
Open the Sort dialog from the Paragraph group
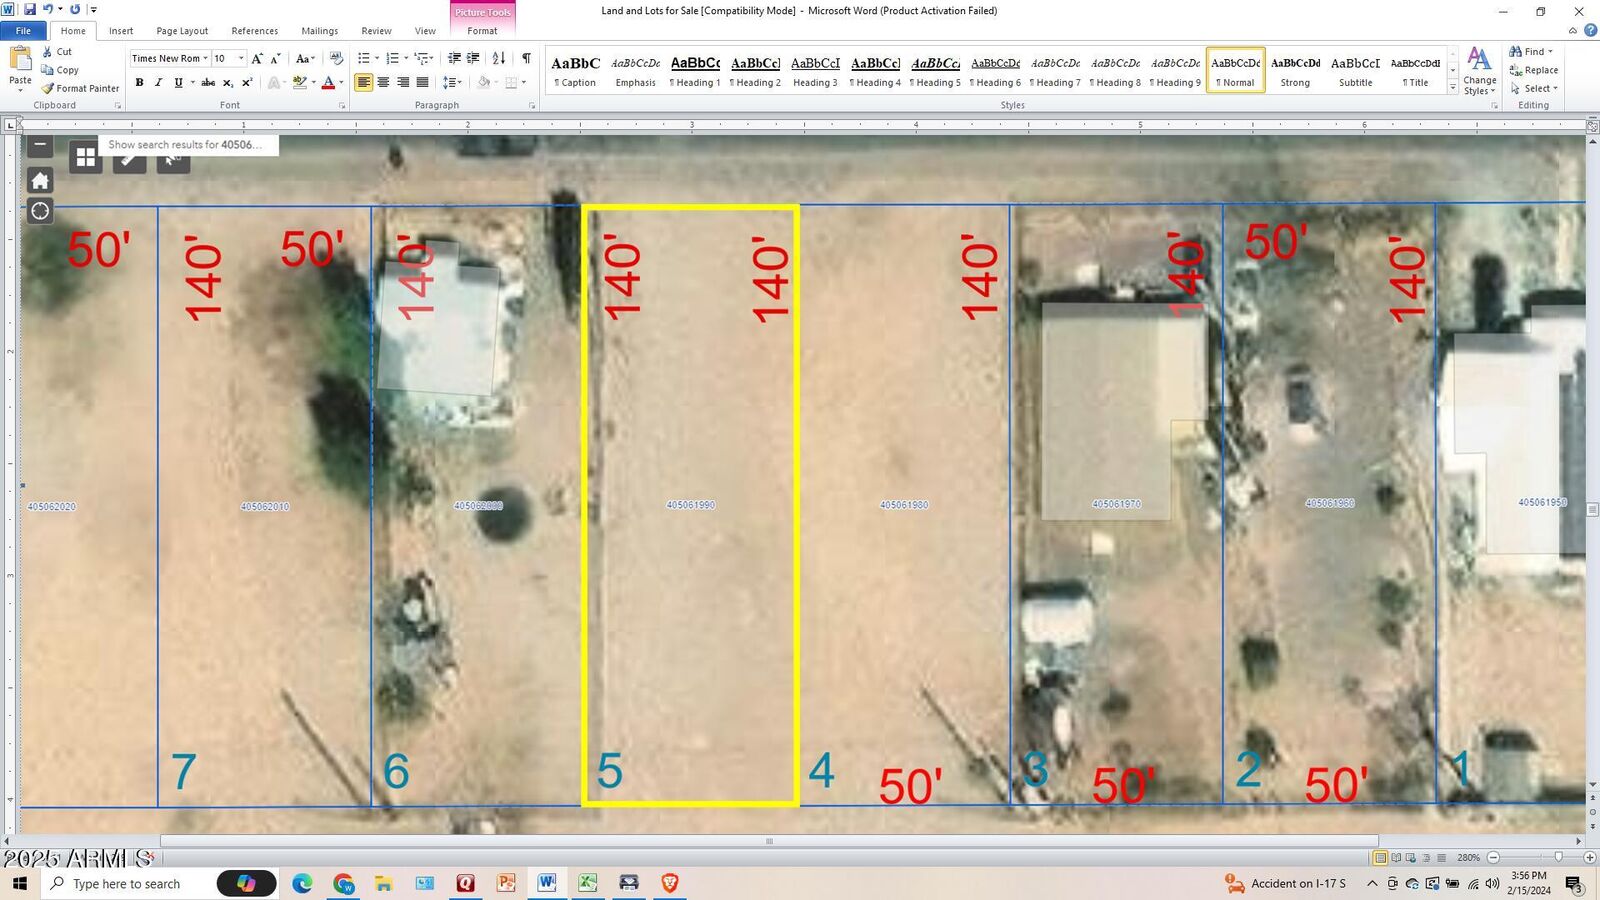click(x=499, y=58)
